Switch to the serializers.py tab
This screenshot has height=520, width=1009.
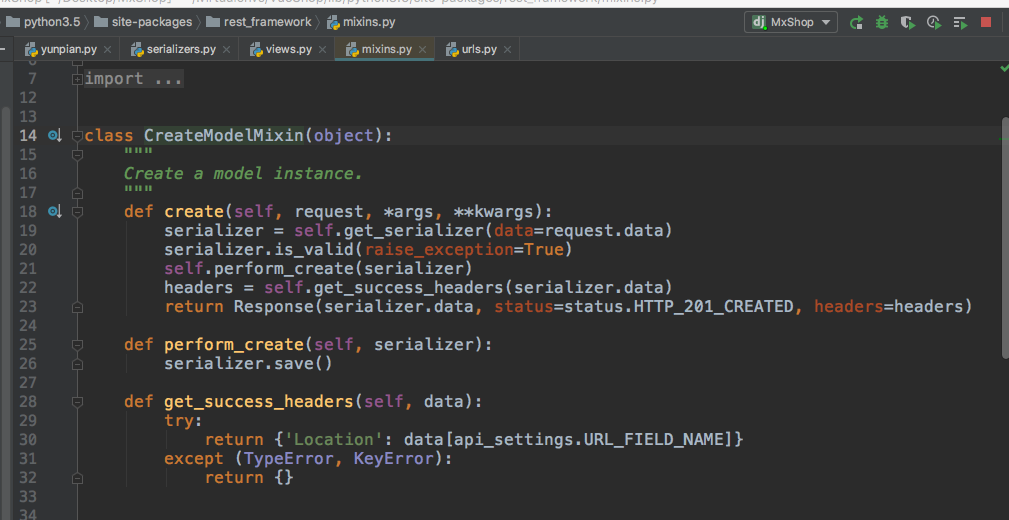[x=178, y=50]
